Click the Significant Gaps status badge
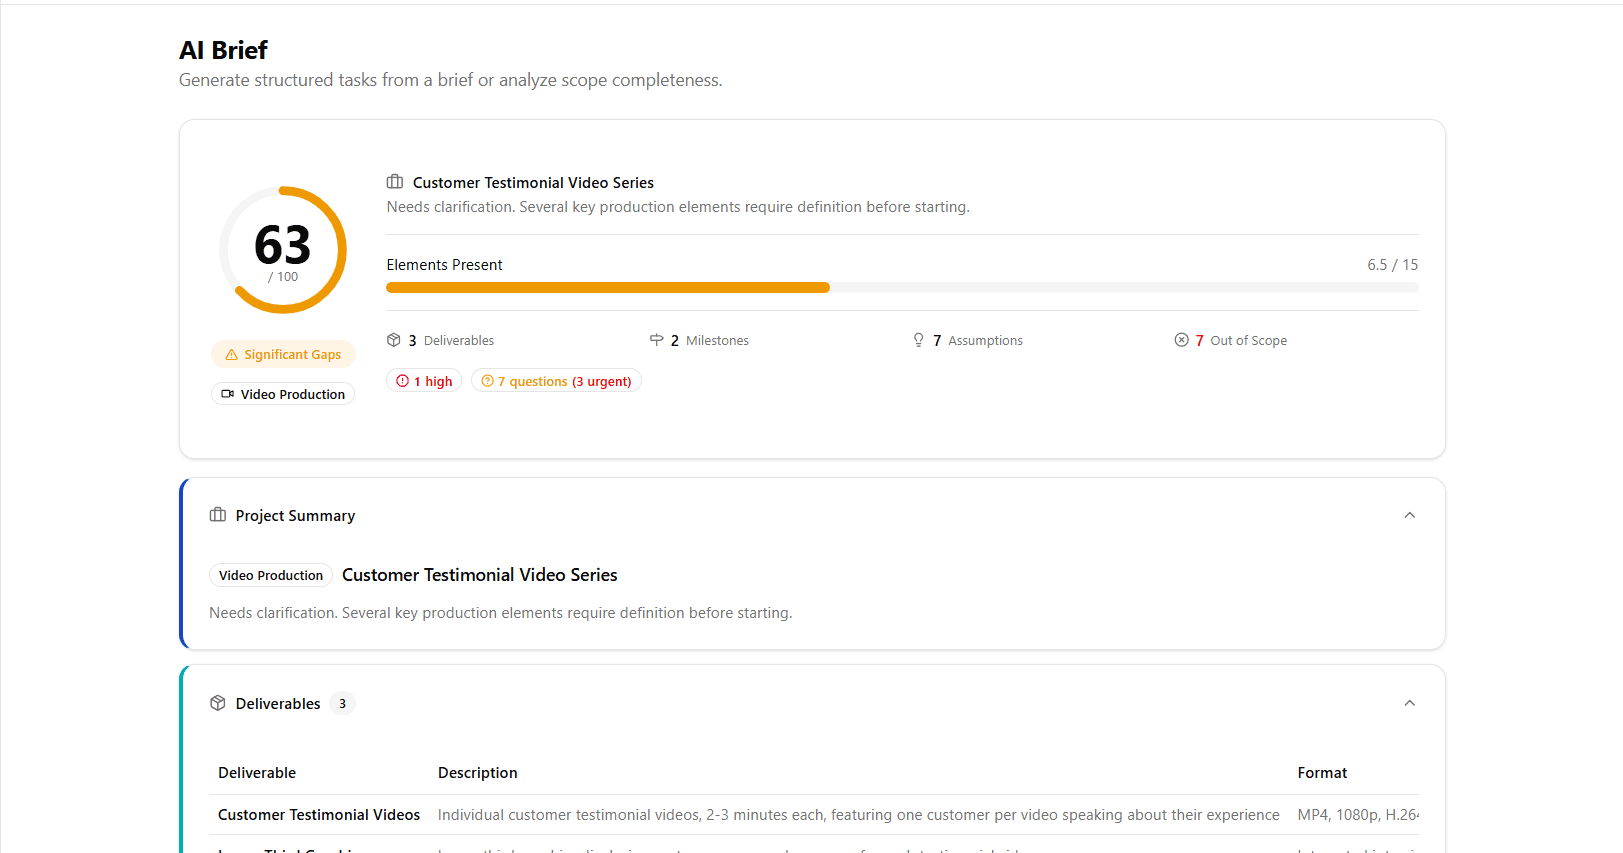The height and width of the screenshot is (853, 1623). click(283, 355)
